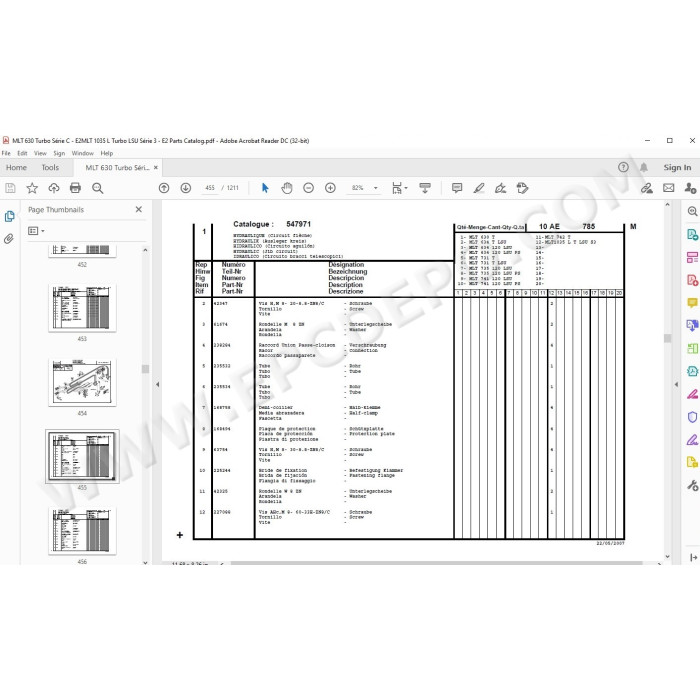Open the Comment tool in right pane

(692, 303)
